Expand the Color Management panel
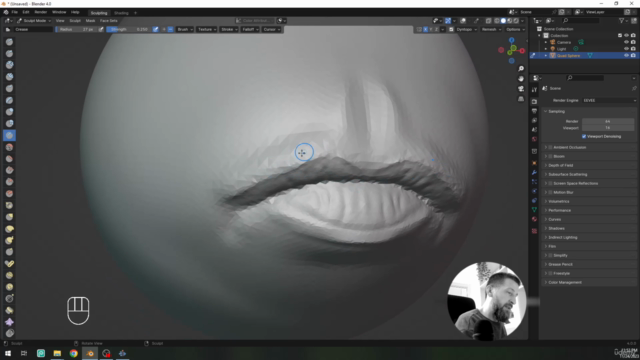The image size is (640, 360). pos(564,282)
